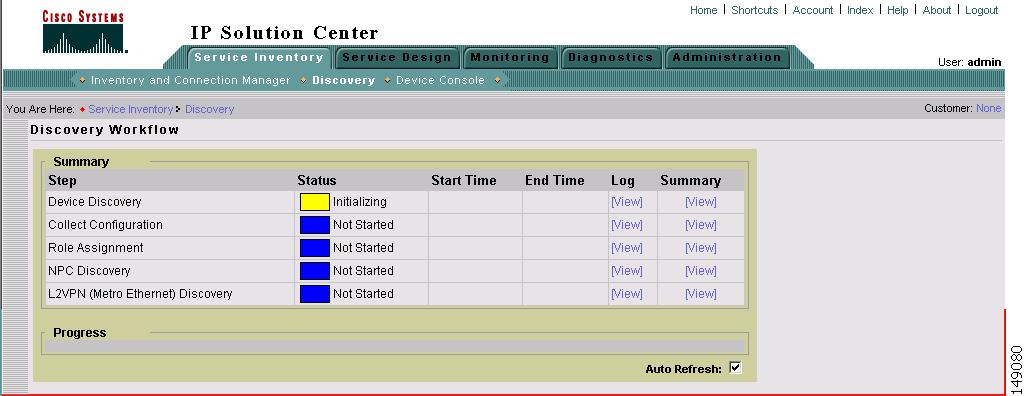Image resolution: width=1024 pixels, height=396 pixels.
Task: View the Role Assignment summary
Action: pos(701,248)
